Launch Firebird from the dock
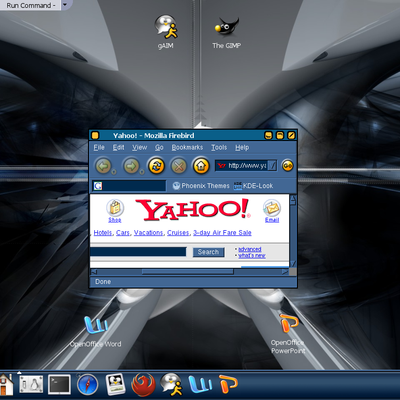Viewport: 400px width, 400px height. coord(143,385)
